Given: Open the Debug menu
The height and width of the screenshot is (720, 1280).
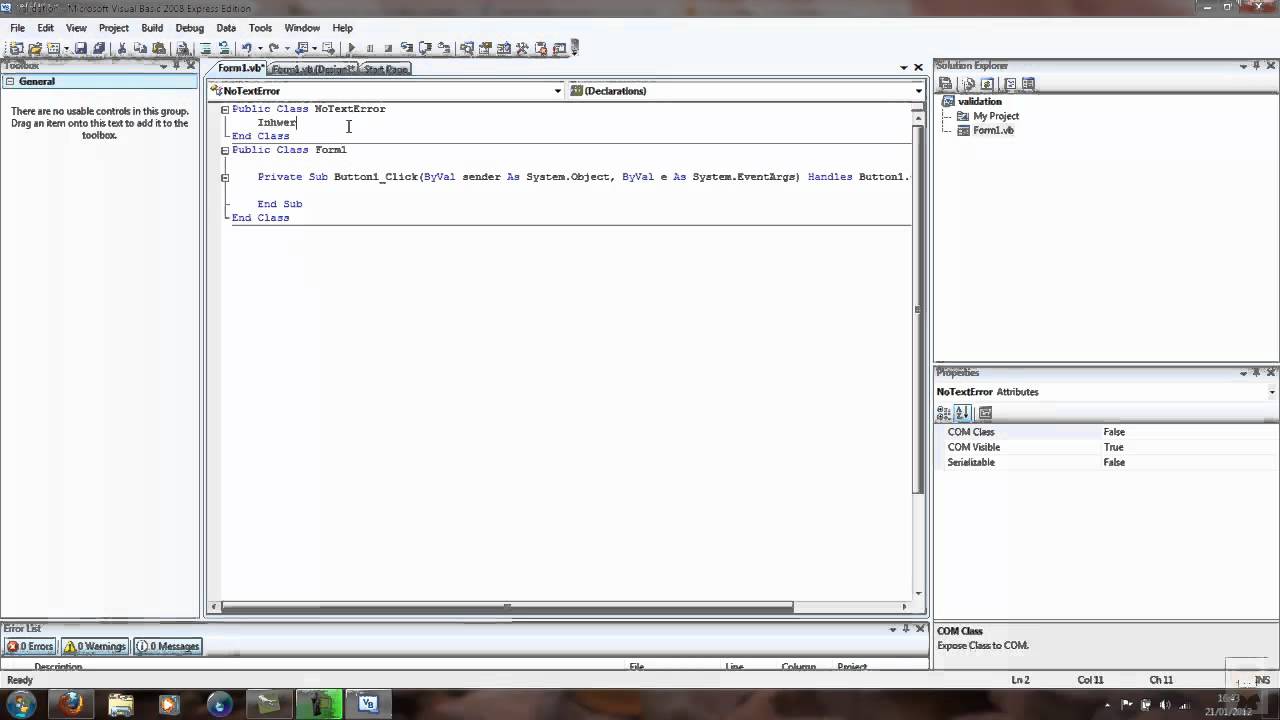Looking at the screenshot, I should pyautogui.click(x=189, y=28).
